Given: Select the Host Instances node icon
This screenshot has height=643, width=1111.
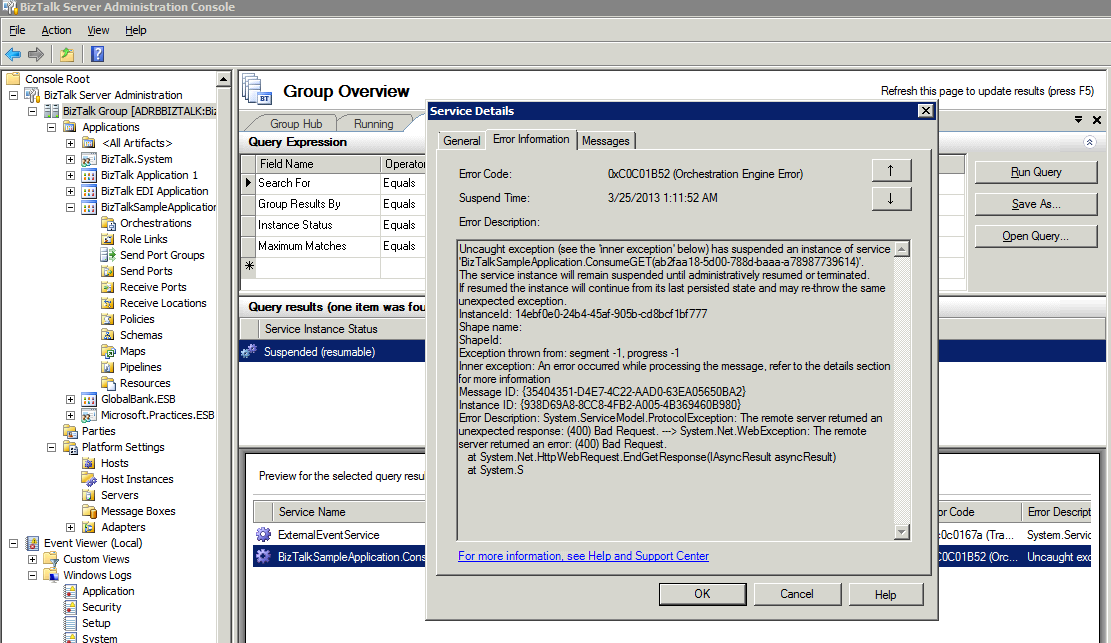Looking at the screenshot, I should click(89, 479).
